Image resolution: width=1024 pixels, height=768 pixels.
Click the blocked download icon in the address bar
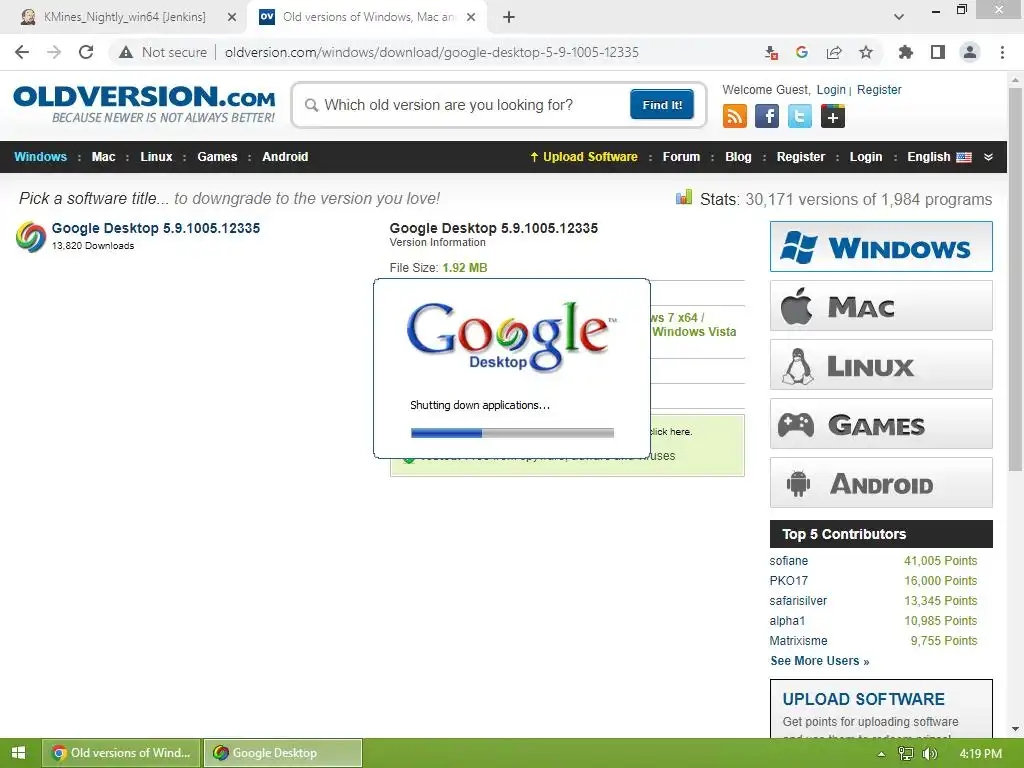(x=771, y=52)
